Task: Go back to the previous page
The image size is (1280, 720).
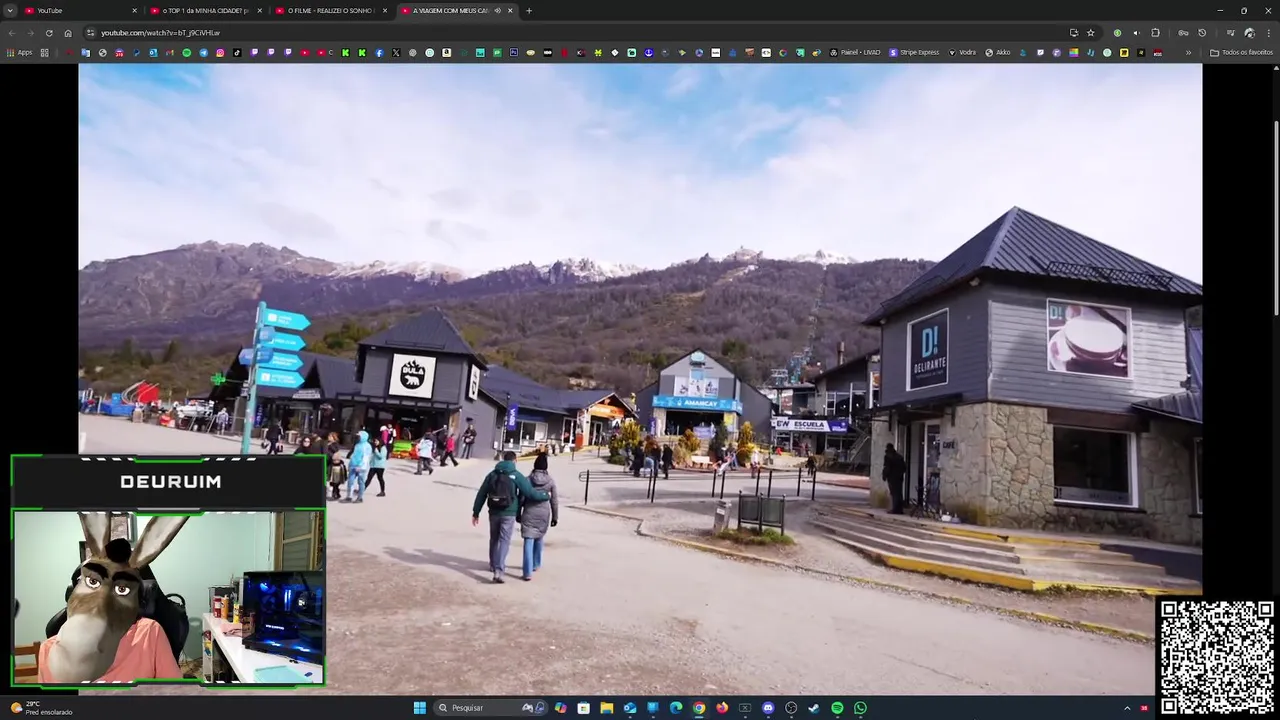Action: point(12,33)
